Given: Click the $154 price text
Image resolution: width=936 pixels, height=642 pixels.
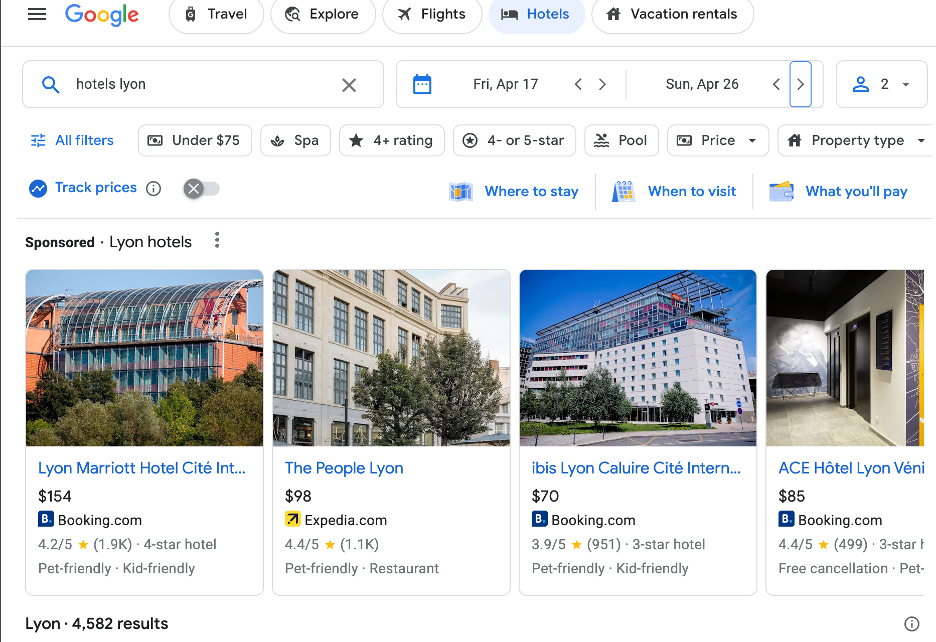Looking at the screenshot, I should [55, 496].
